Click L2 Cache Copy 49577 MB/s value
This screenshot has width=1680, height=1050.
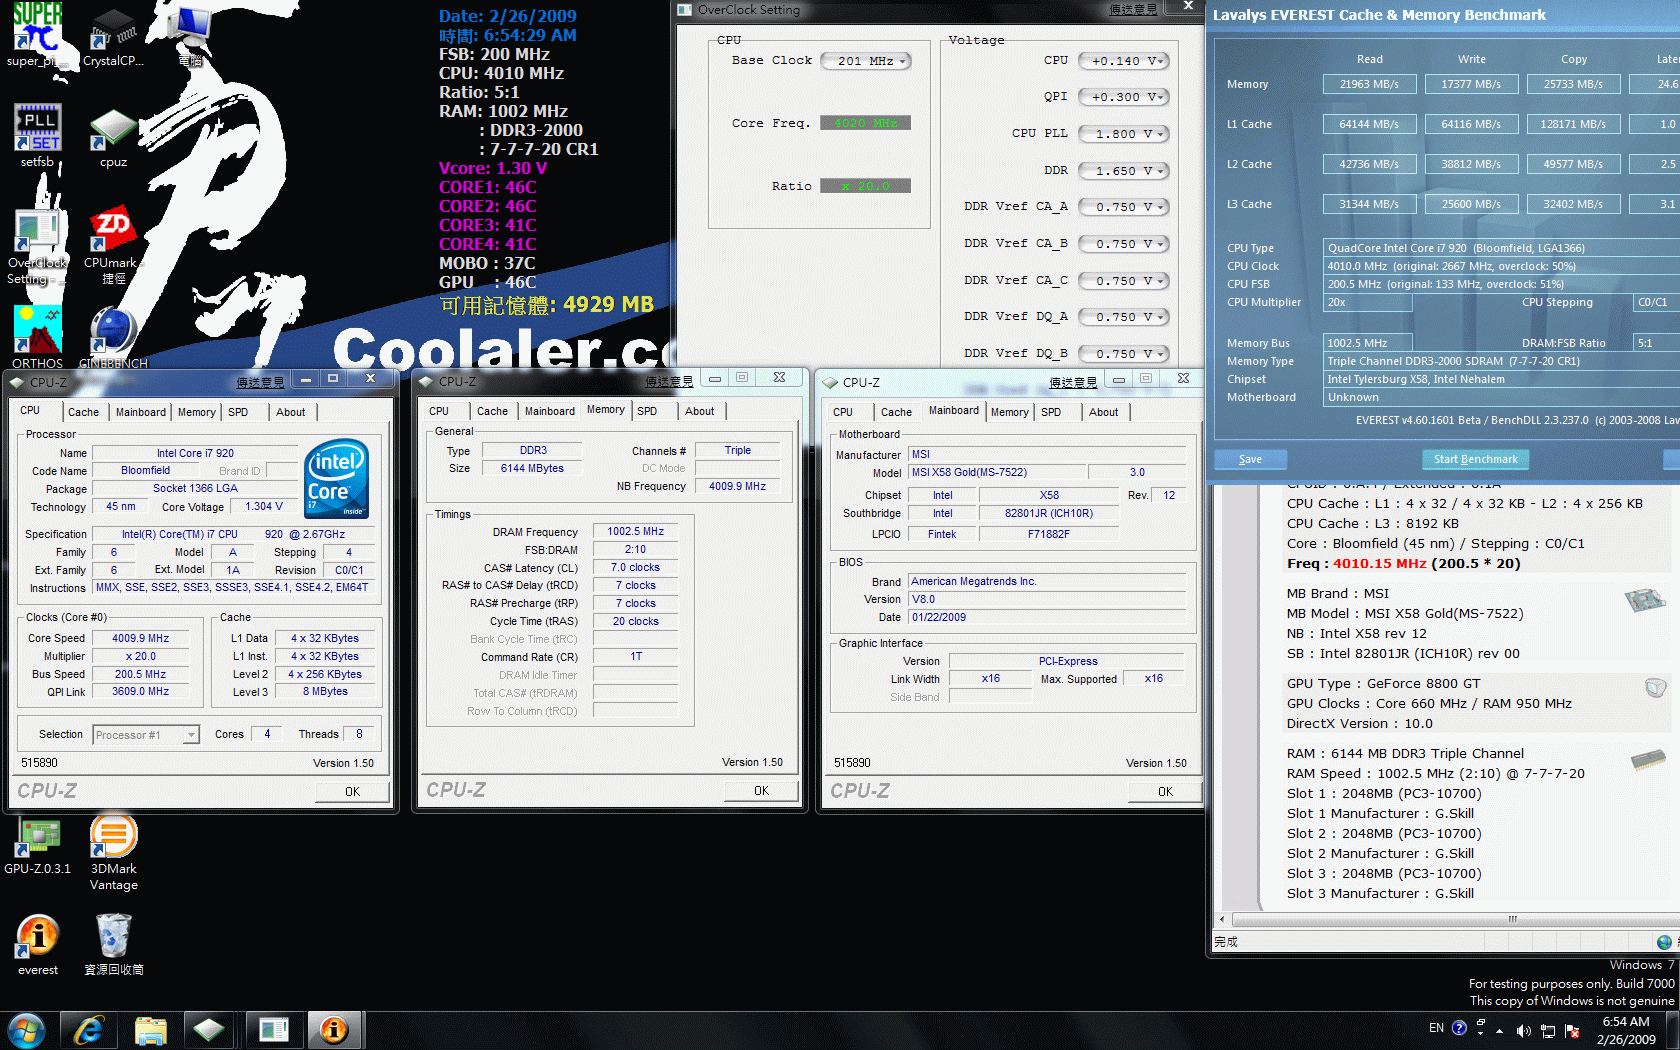pos(1573,164)
